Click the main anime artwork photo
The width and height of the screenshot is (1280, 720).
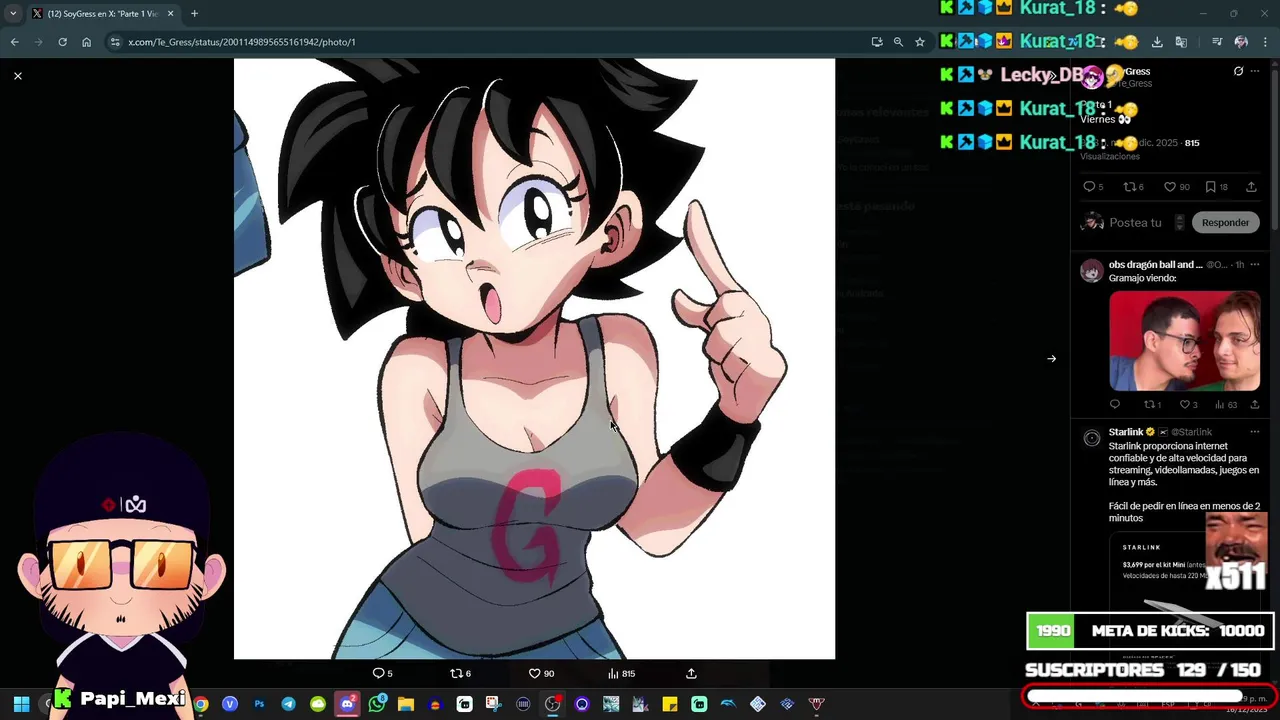coord(534,359)
